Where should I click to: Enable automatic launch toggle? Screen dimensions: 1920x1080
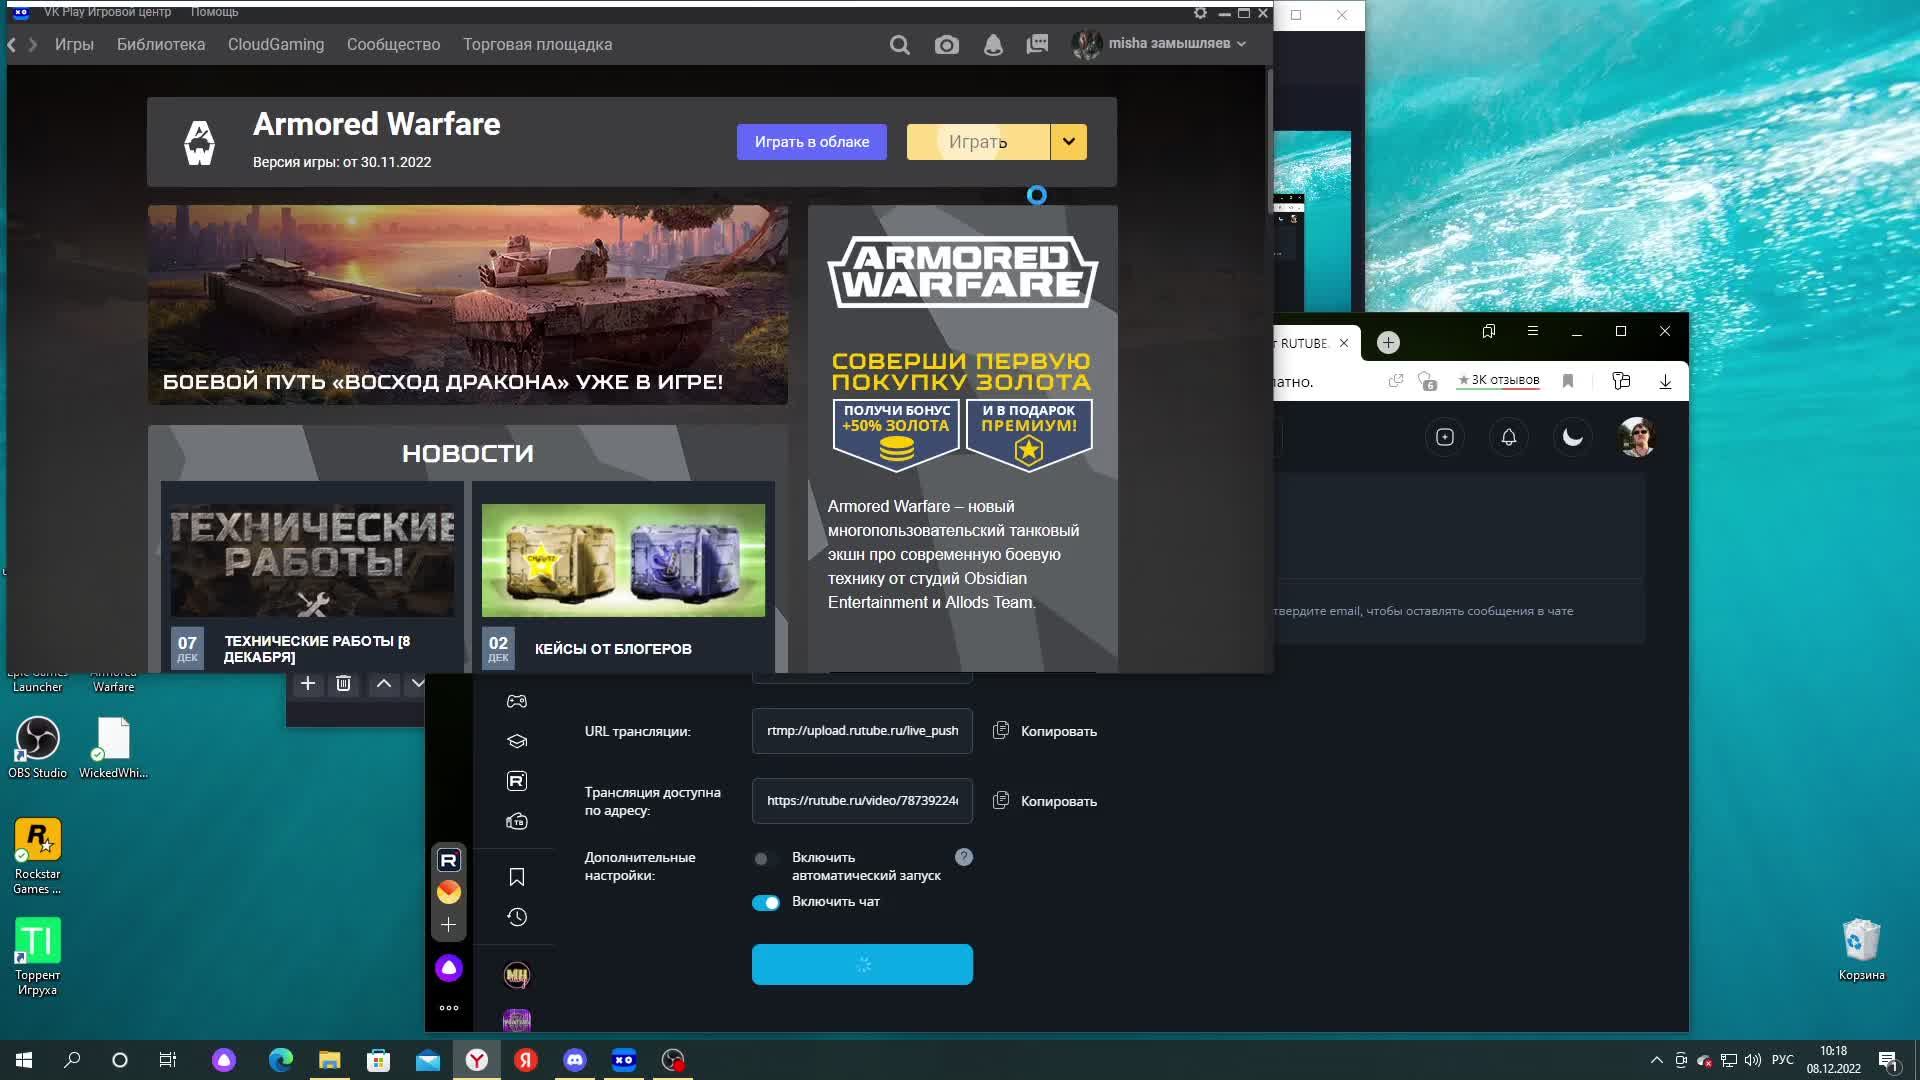click(x=765, y=859)
